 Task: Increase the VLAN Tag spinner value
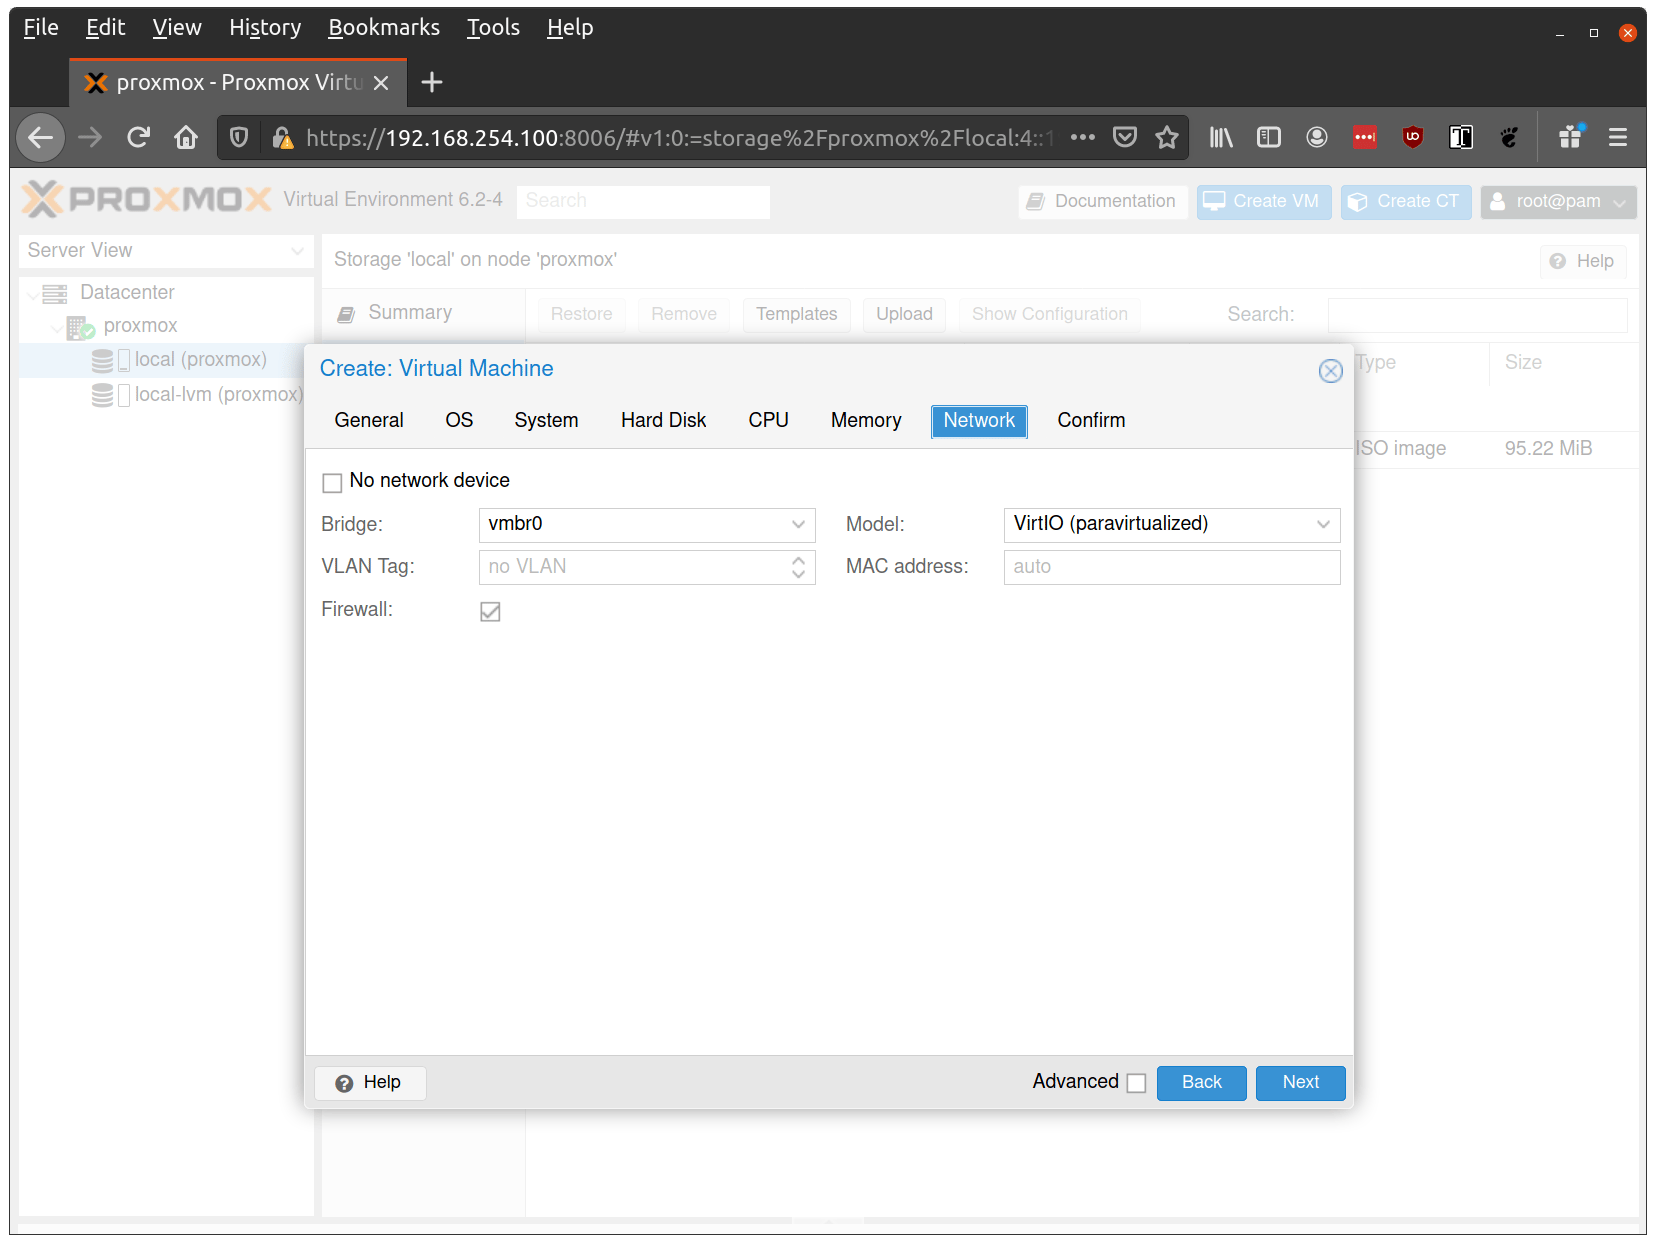[798, 560]
